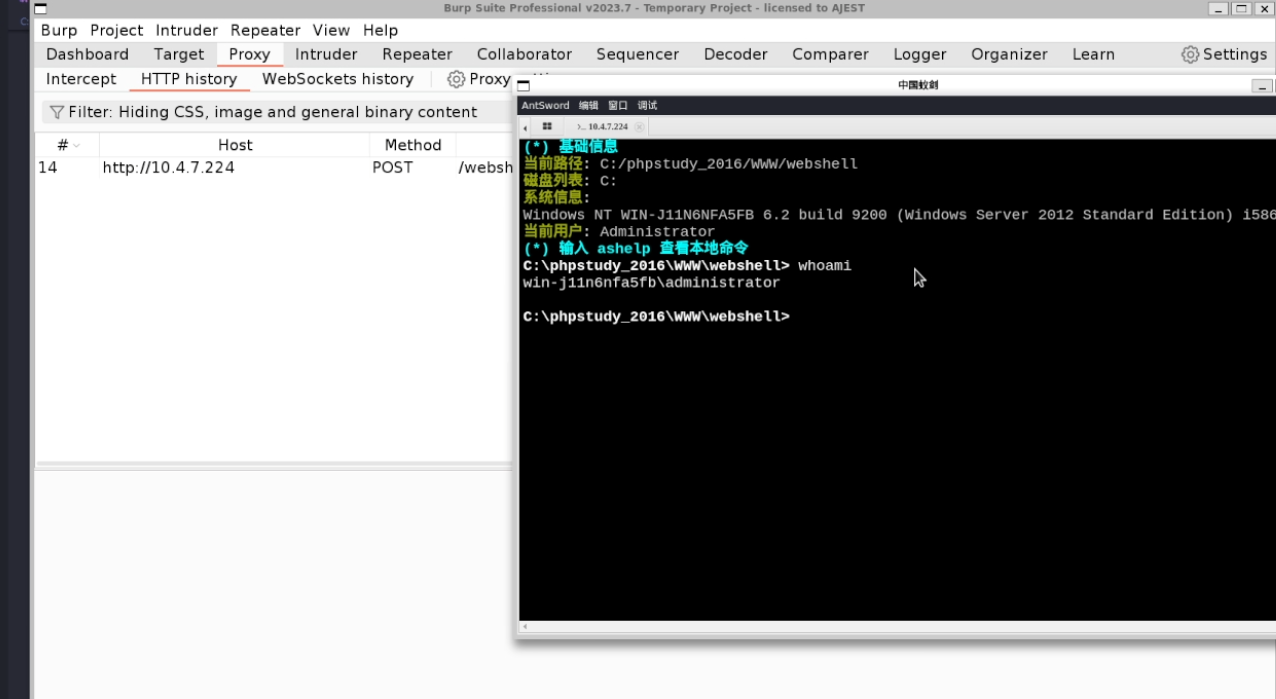Select the HTTP history sub-tab
This screenshot has height=699, width=1276.
tap(189, 78)
